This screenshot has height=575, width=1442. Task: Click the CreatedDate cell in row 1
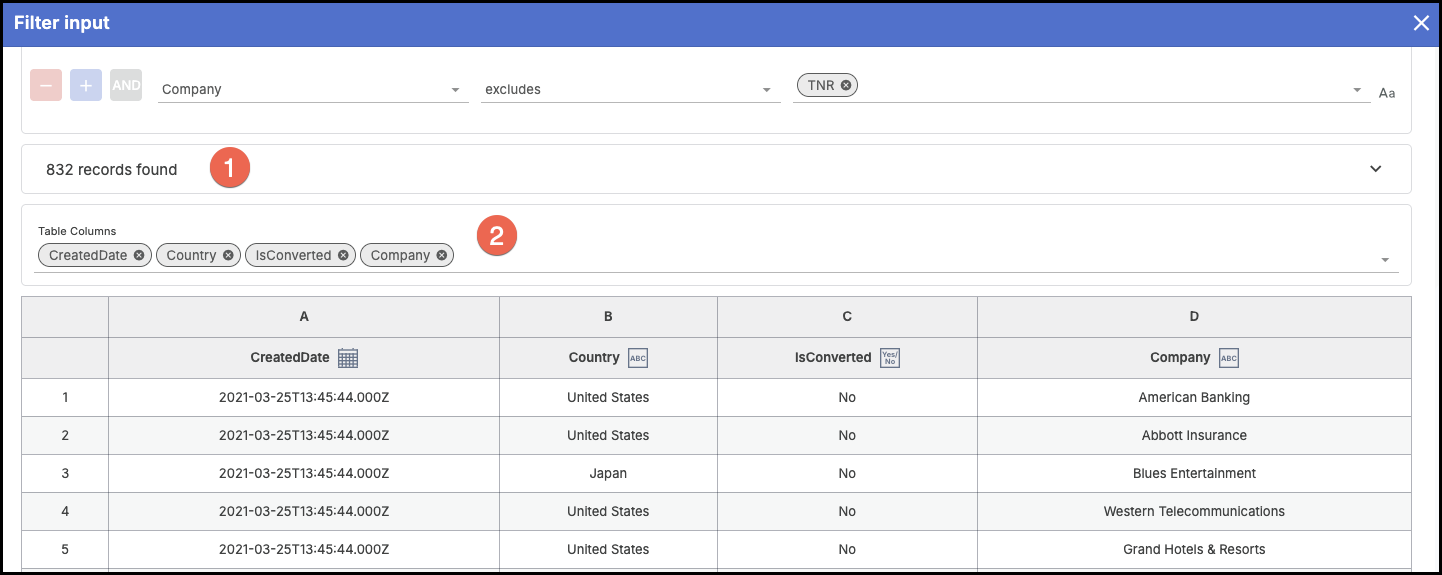[x=304, y=397]
